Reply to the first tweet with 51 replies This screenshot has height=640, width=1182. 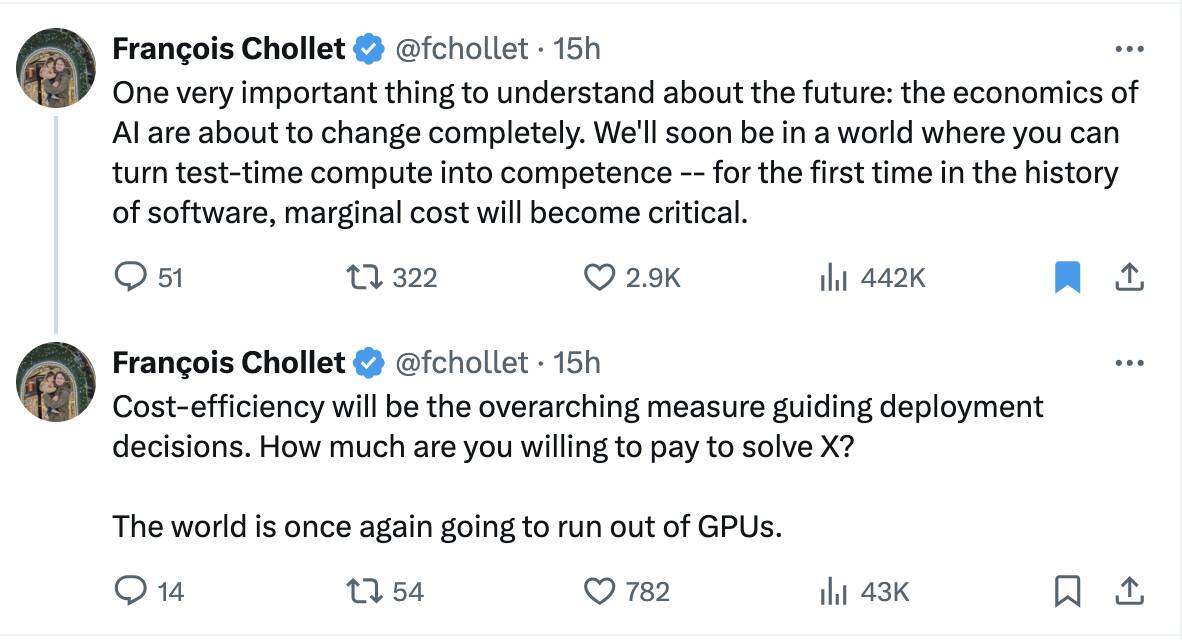point(130,277)
